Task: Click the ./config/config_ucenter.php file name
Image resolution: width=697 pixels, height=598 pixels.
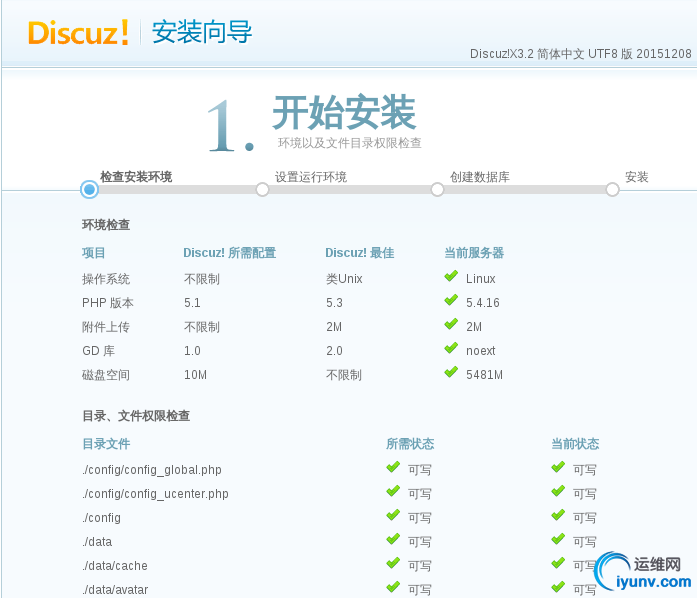Action: (x=155, y=494)
